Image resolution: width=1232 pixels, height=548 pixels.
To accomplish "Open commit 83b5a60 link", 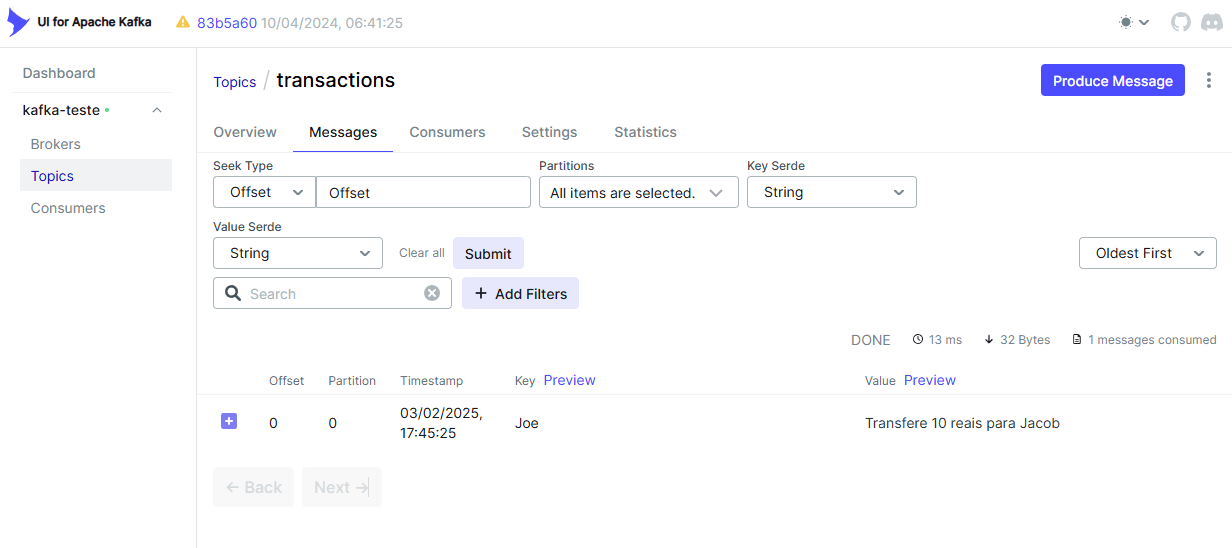I will [227, 22].
